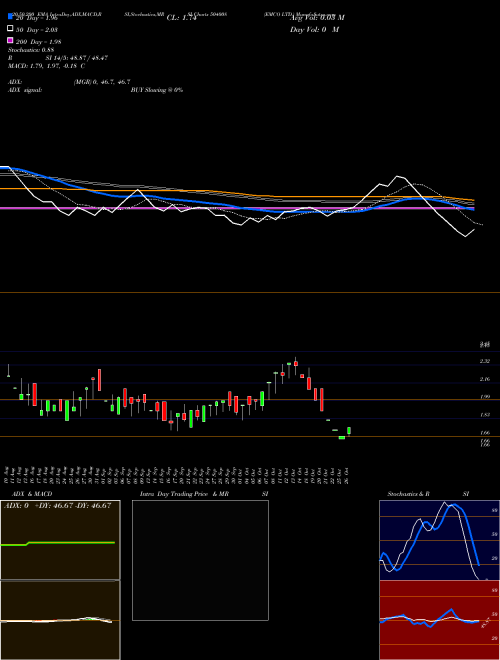Click the 'Stochastics: 0.88' readout
Viewport: 500px width, 660px height.
point(31,50)
